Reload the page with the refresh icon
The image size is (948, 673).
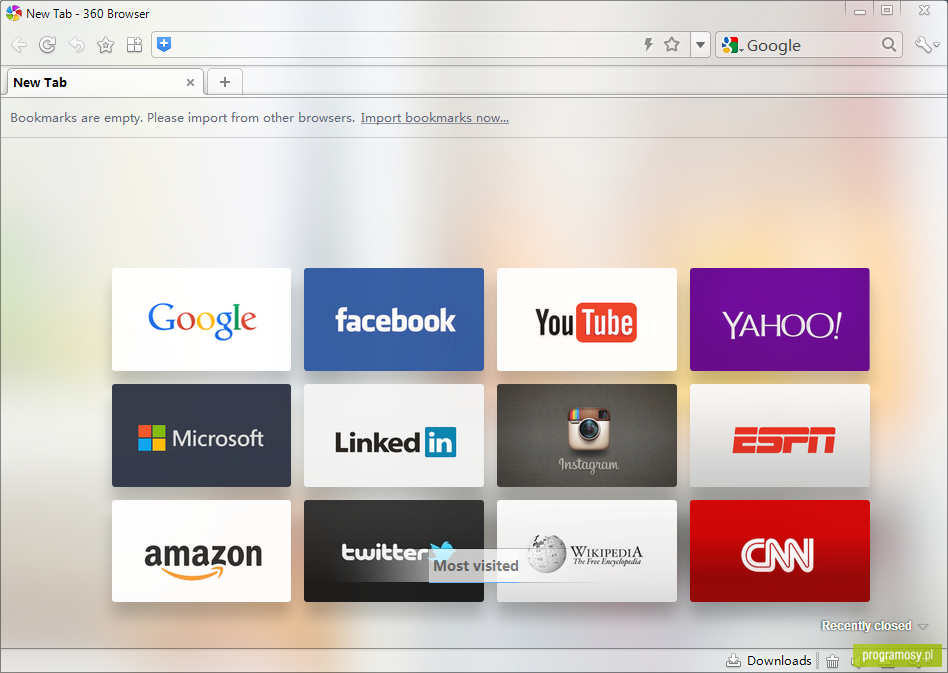[48, 45]
